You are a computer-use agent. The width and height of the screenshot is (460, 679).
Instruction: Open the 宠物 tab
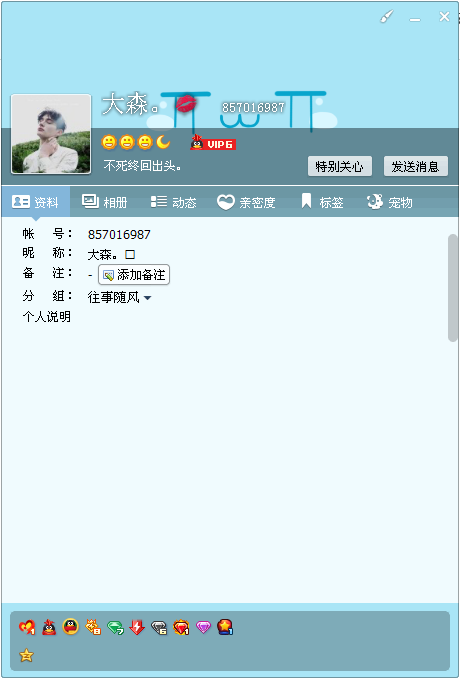[x=389, y=202]
